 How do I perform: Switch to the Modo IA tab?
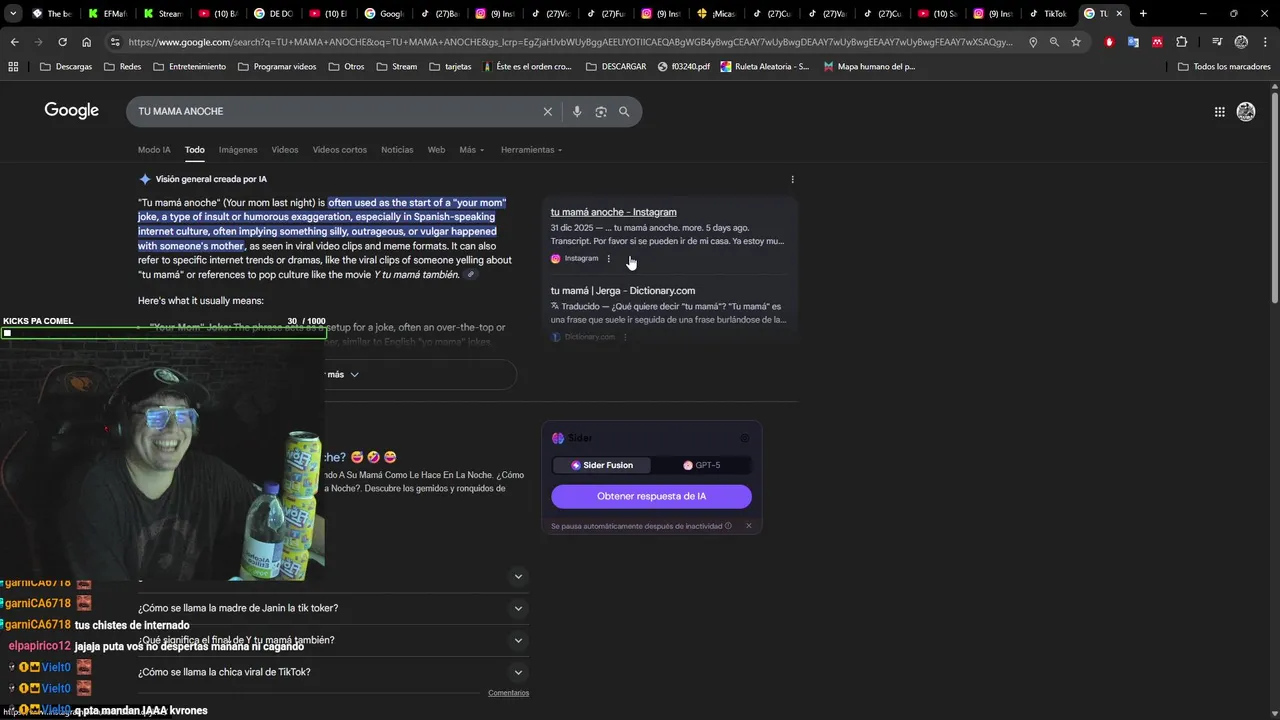pyautogui.click(x=154, y=150)
